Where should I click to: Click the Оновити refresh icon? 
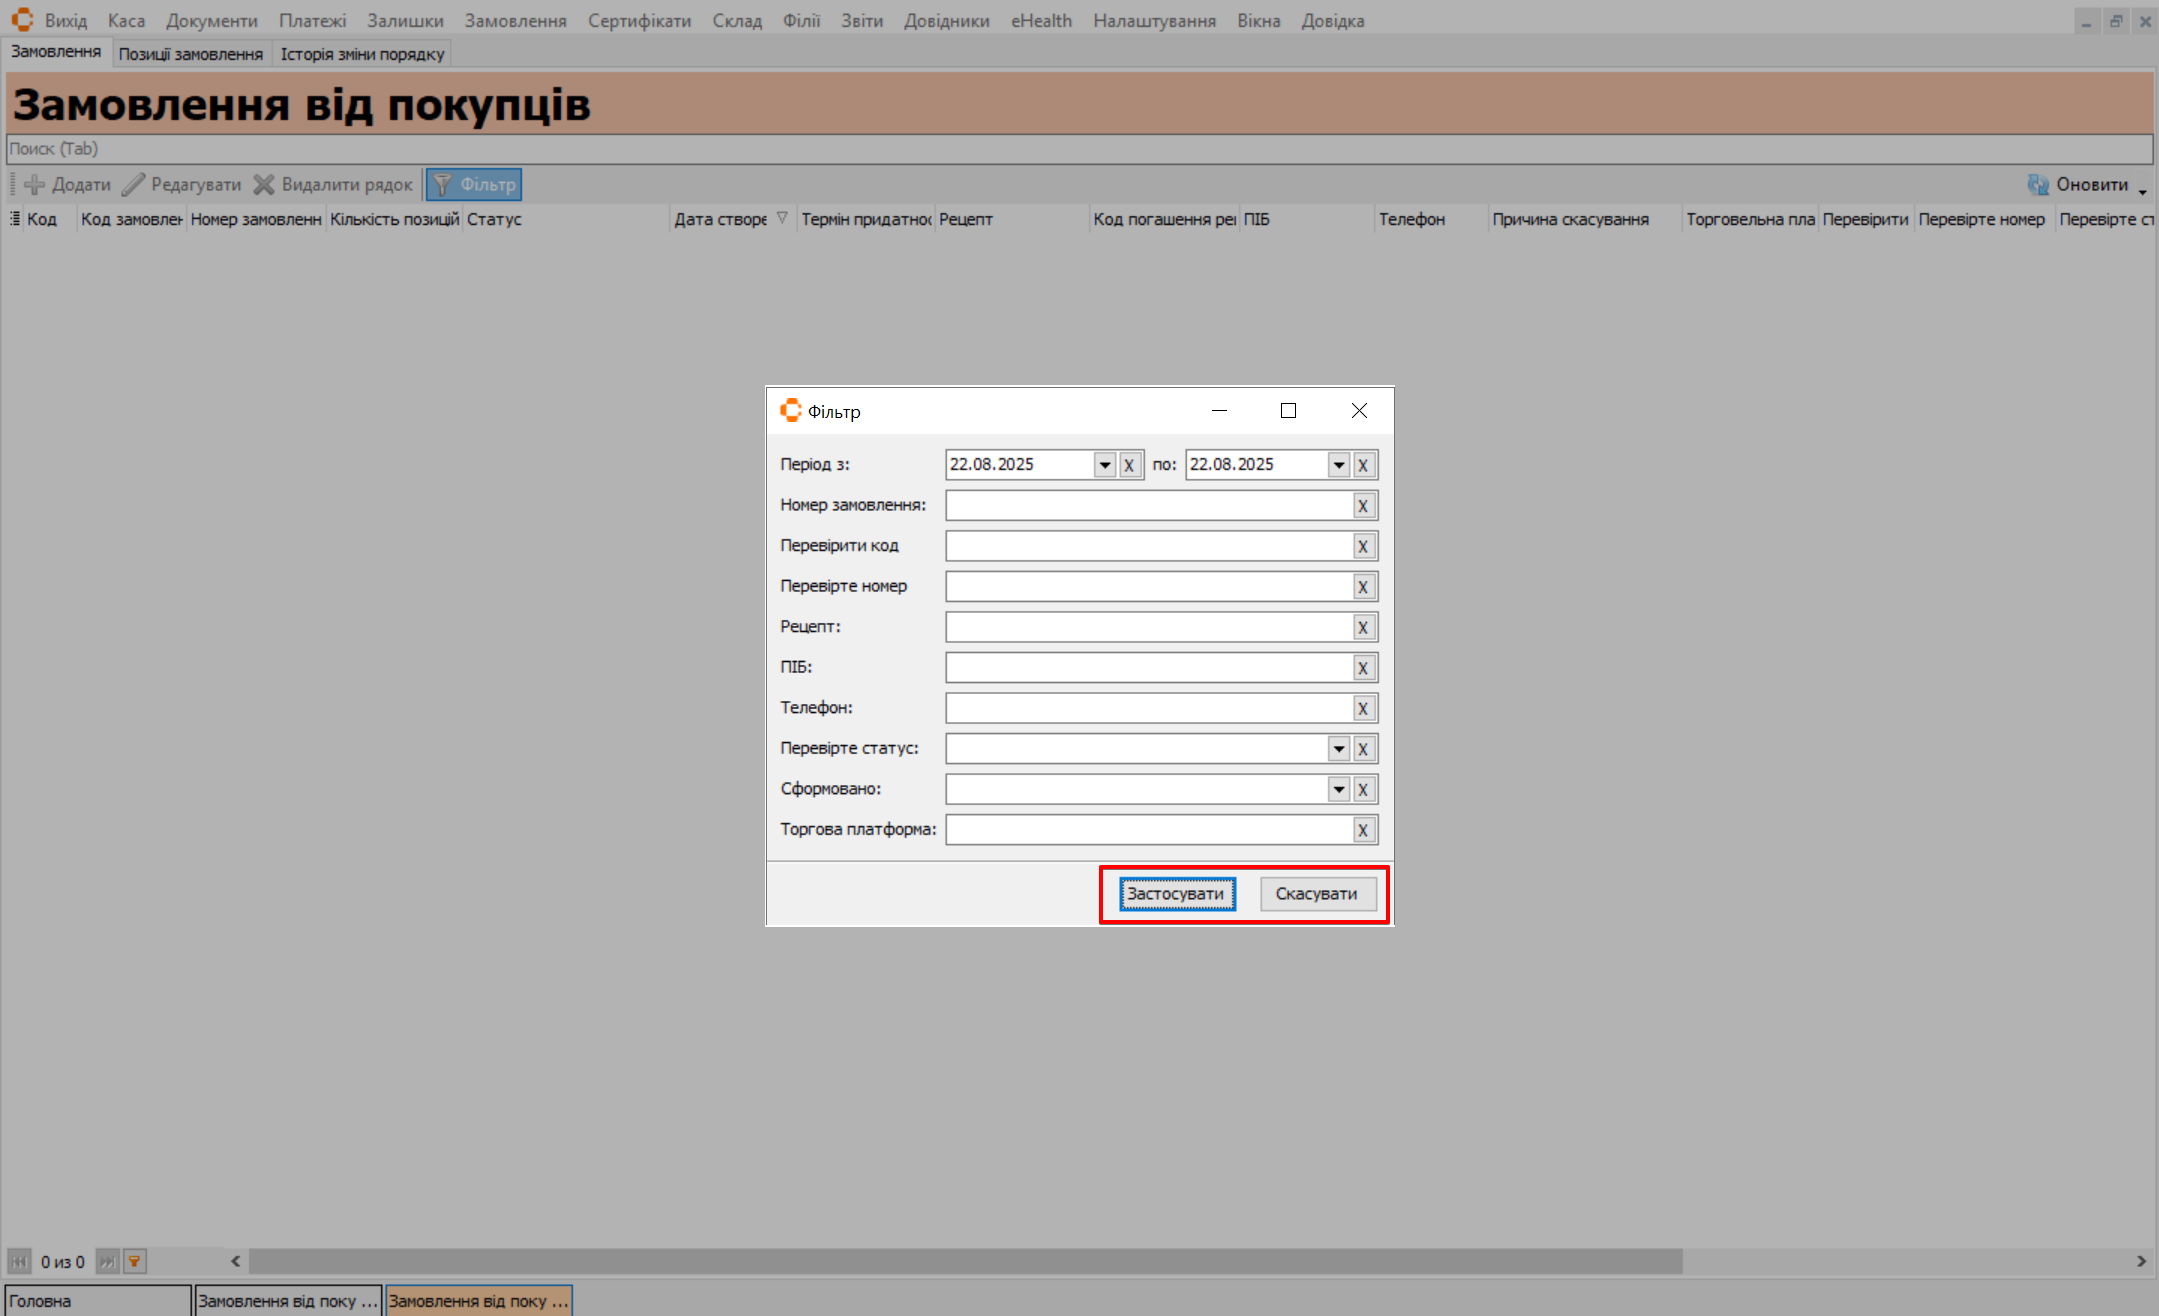(x=2037, y=185)
